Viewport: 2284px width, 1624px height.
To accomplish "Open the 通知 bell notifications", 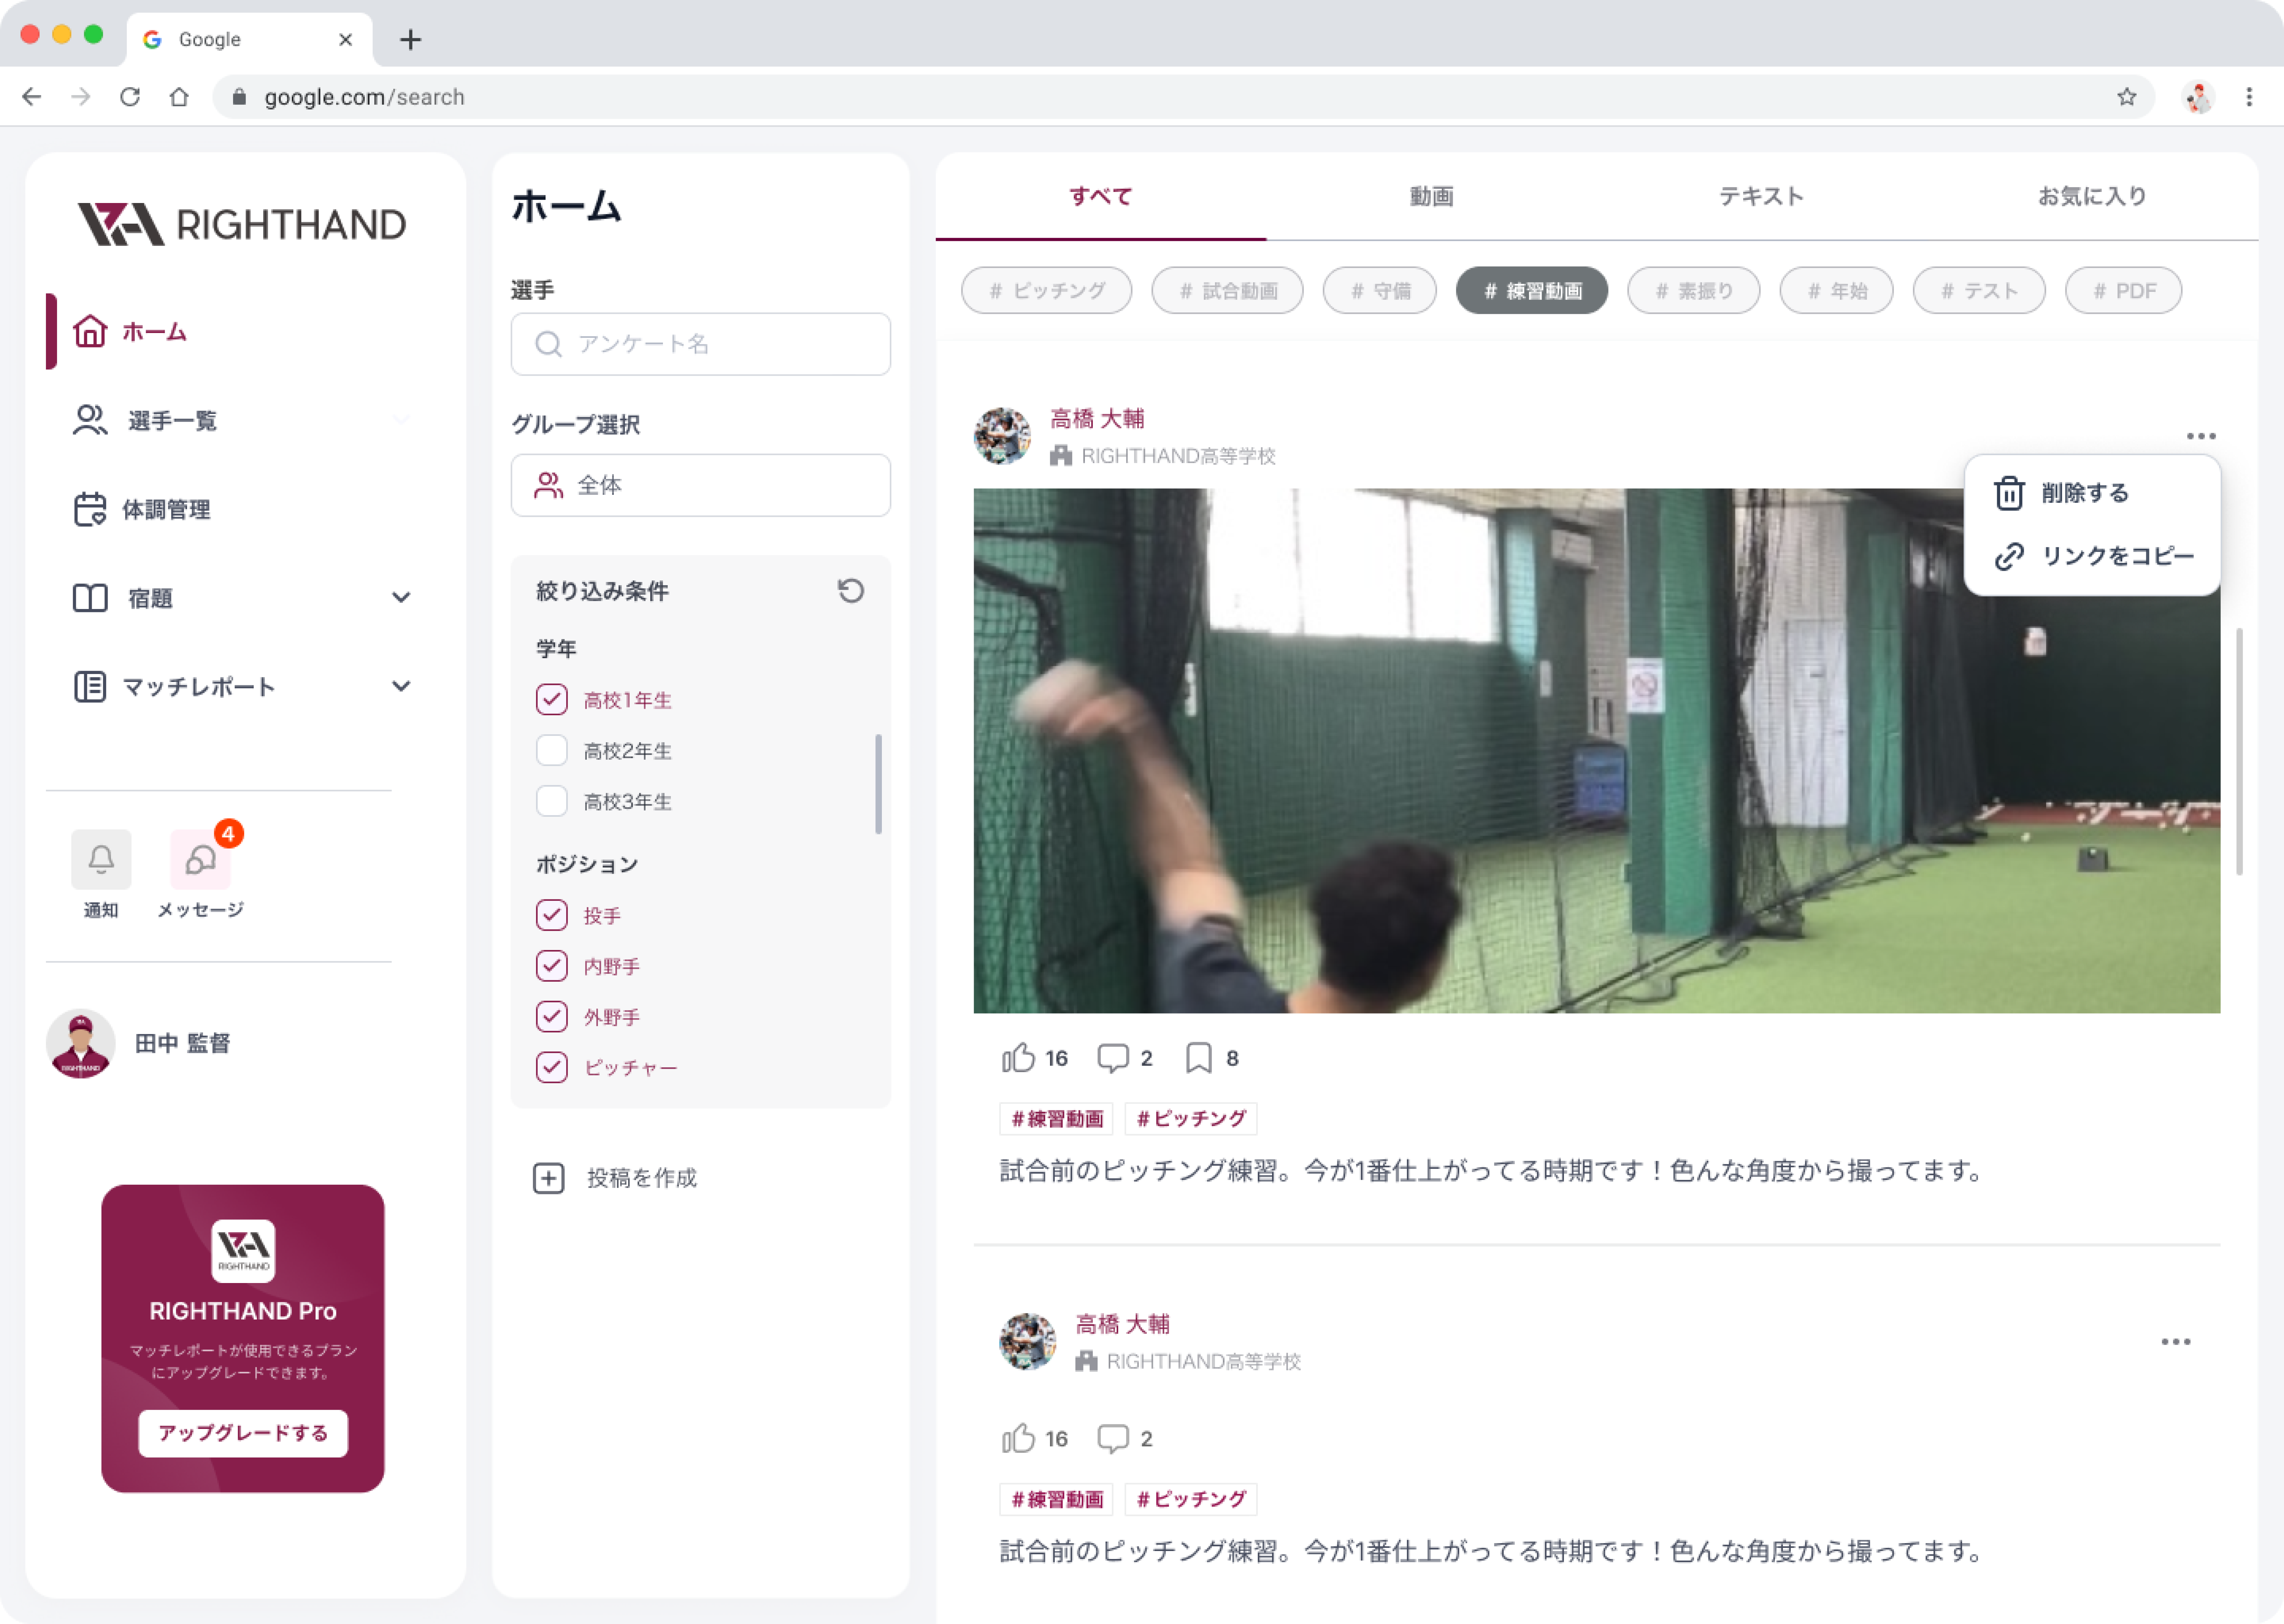I will coord(101,859).
